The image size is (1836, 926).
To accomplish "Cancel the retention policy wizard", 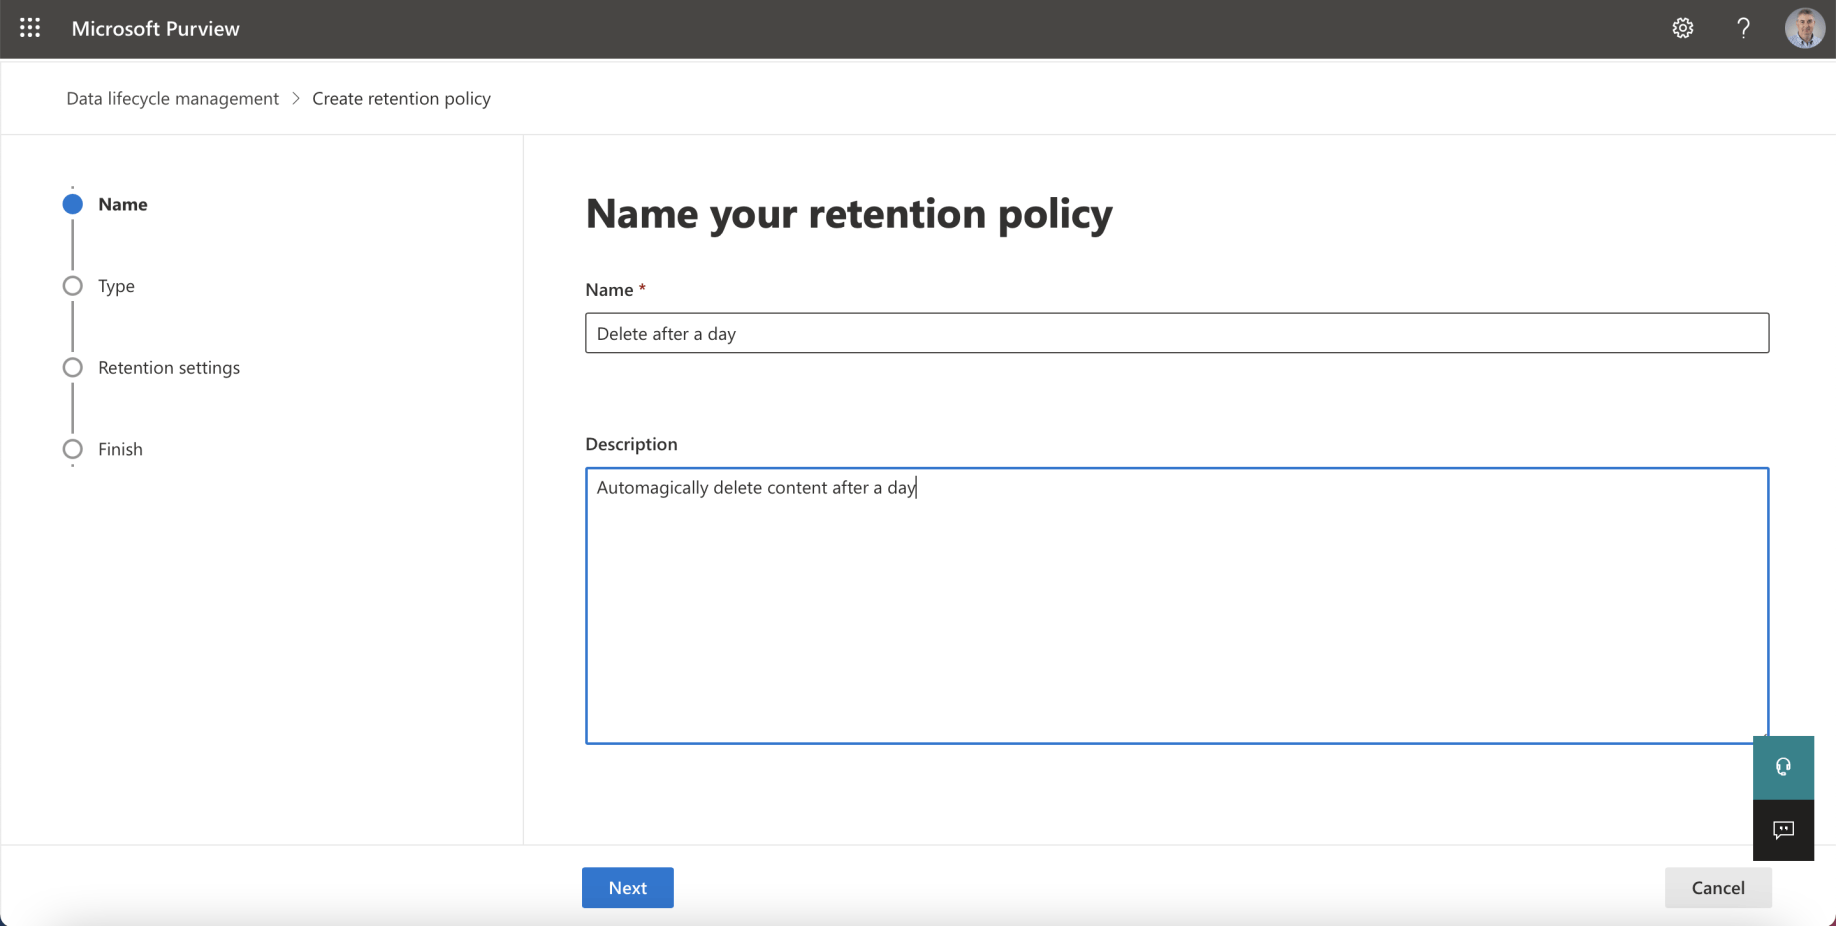I will tap(1717, 888).
